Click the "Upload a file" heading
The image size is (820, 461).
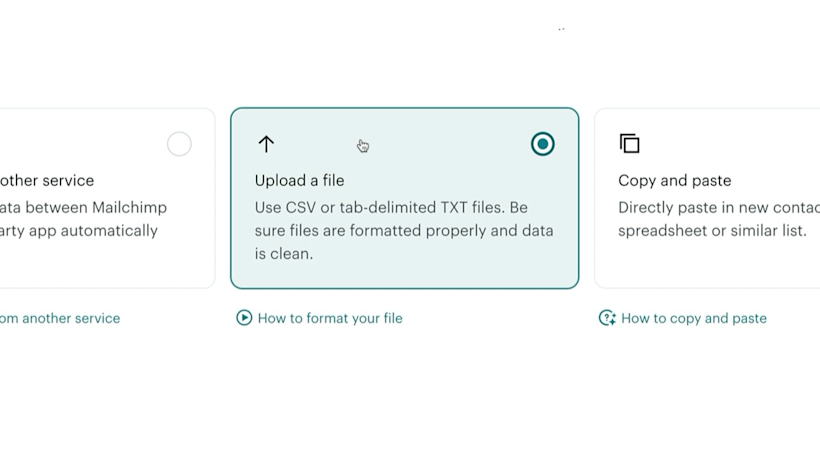point(299,180)
